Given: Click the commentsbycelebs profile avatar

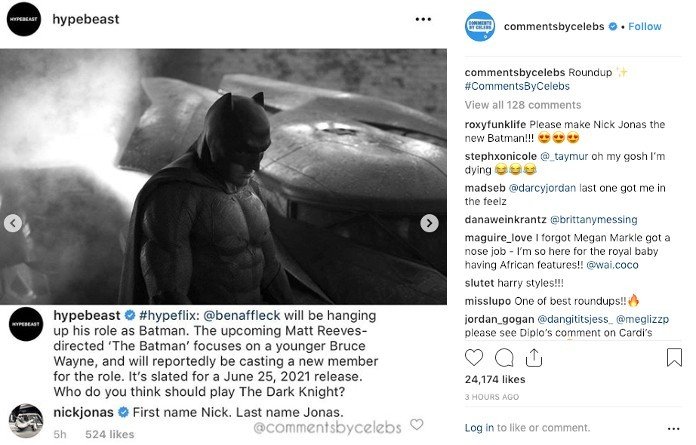Looking at the screenshot, I should [481, 26].
